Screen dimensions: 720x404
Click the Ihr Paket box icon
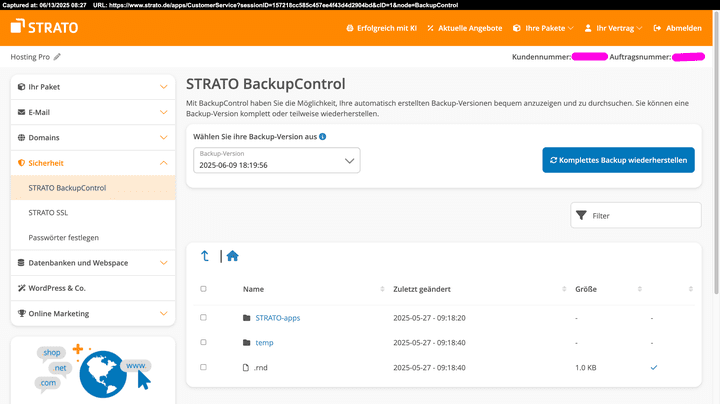pos(21,87)
